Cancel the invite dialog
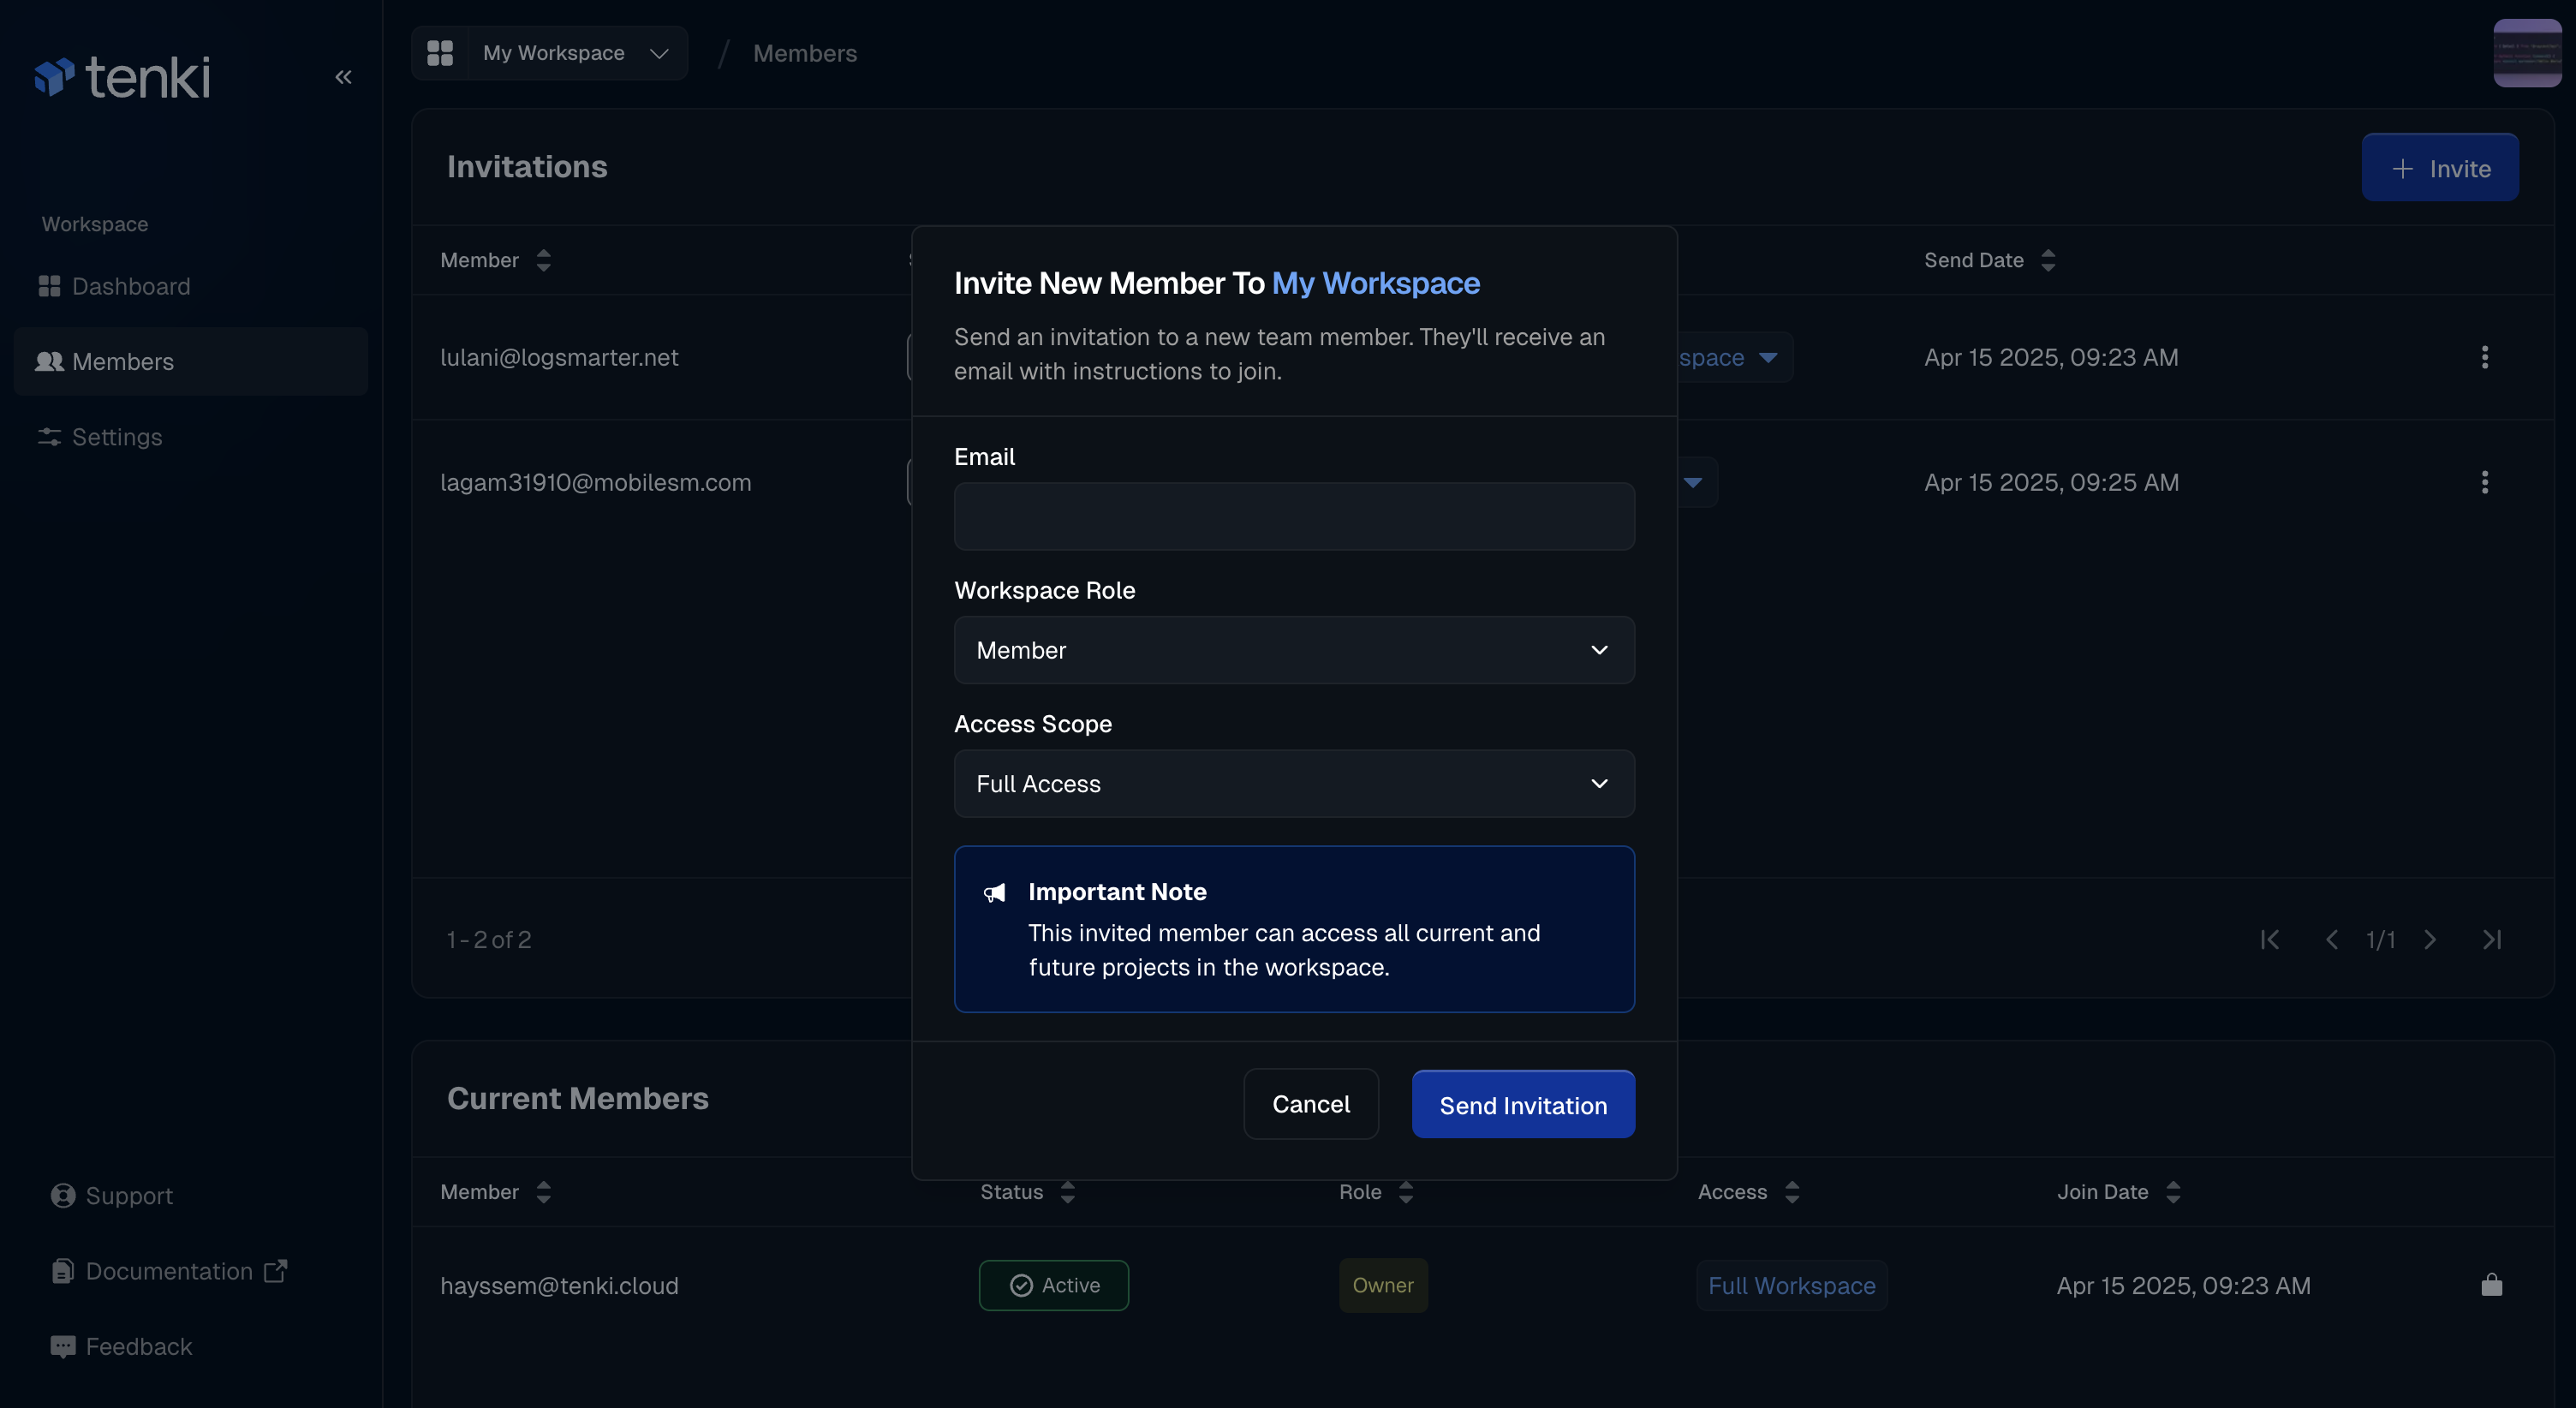The image size is (2576, 1408). pos(1310,1104)
